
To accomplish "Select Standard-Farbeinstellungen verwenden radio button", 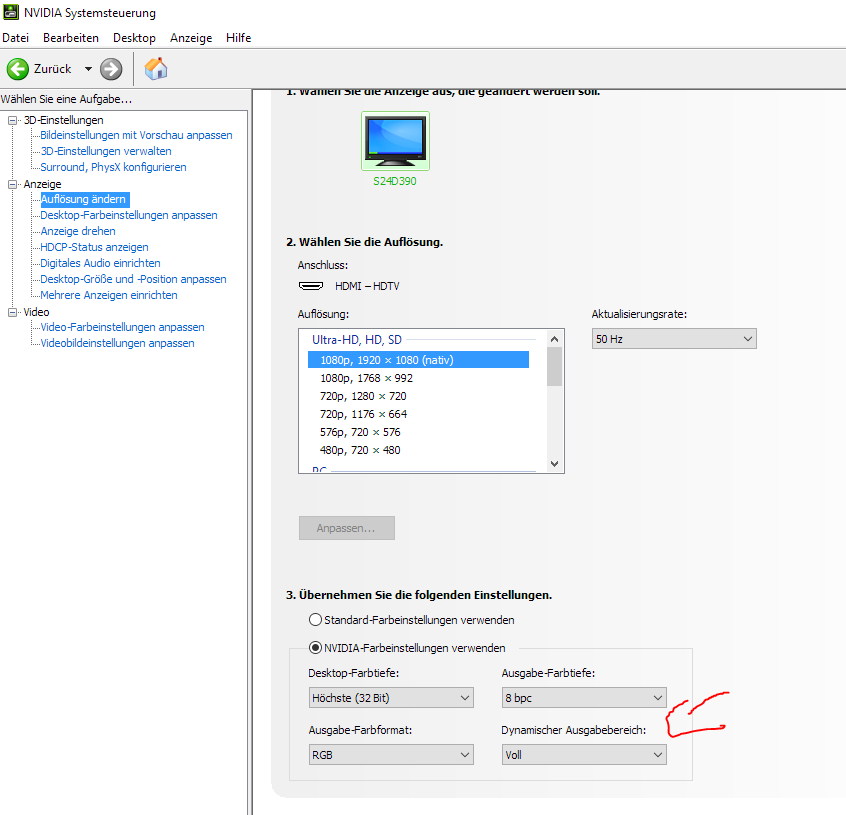I will click(x=315, y=620).
